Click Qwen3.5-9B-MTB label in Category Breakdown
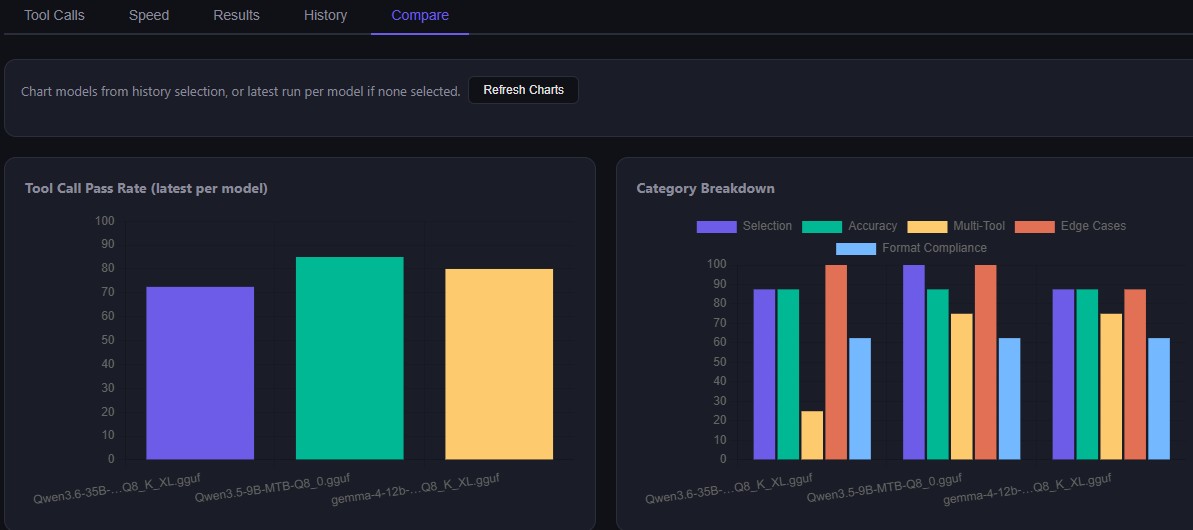The height and width of the screenshot is (530, 1193). coord(884,488)
